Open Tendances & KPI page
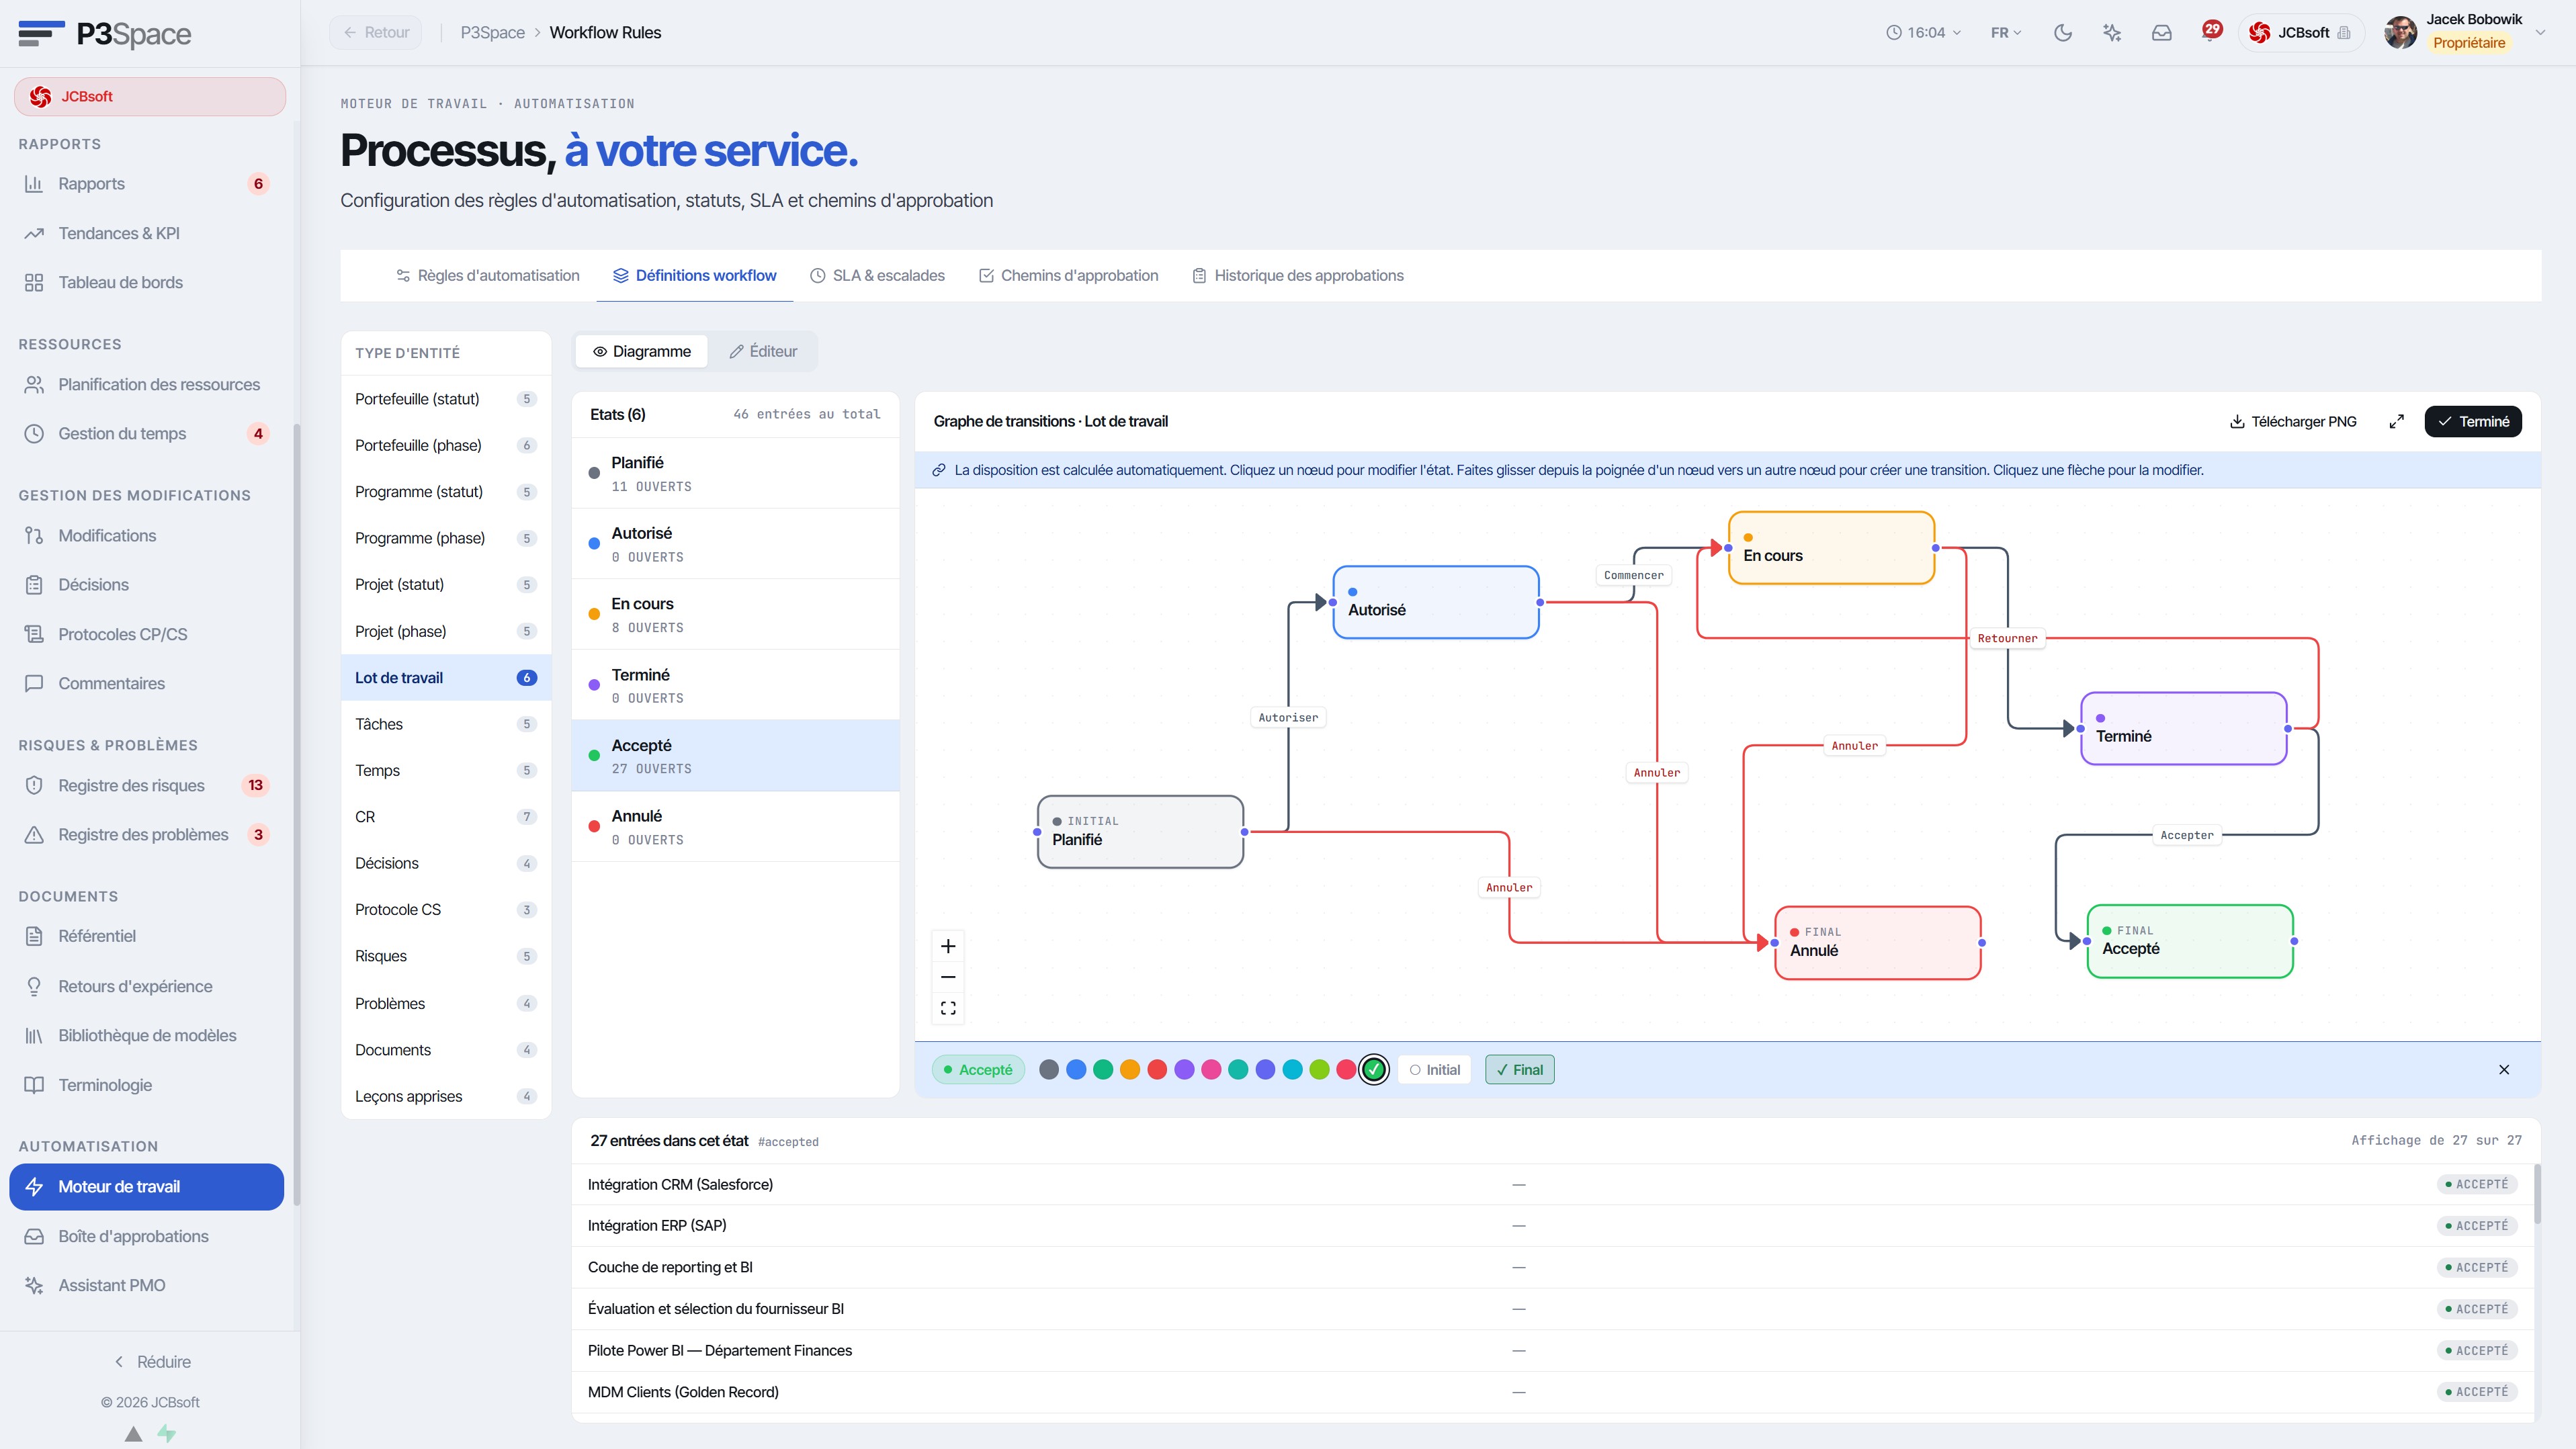The width and height of the screenshot is (2576, 1449). tap(148, 233)
